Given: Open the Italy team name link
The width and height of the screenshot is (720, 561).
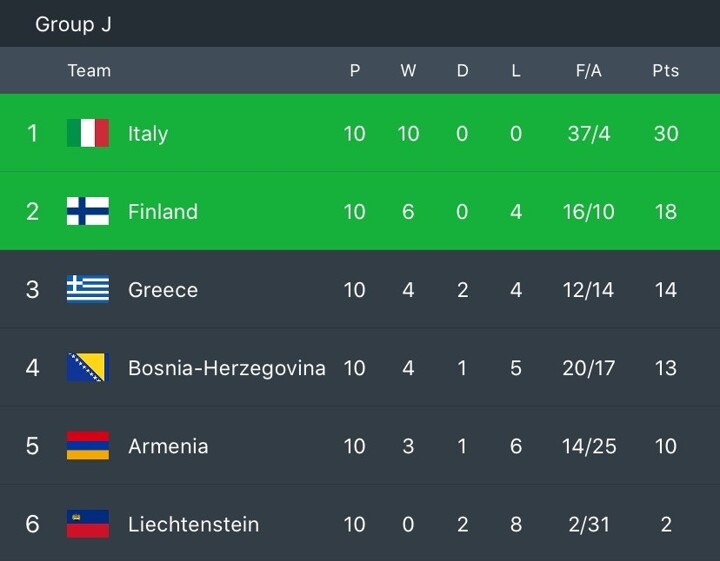Looking at the screenshot, I should point(148,133).
